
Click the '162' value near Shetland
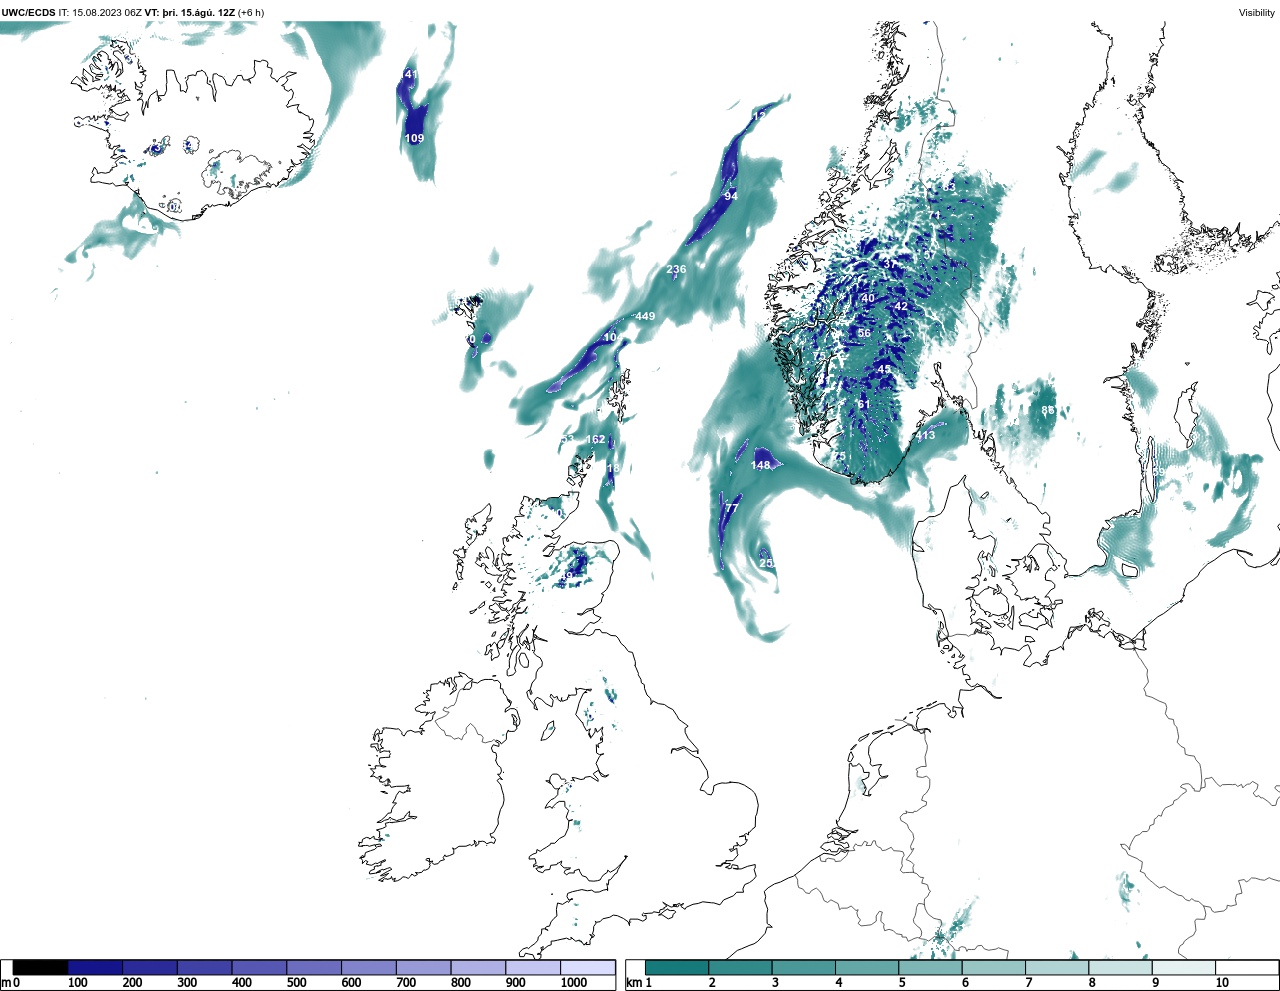(x=595, y=440)
